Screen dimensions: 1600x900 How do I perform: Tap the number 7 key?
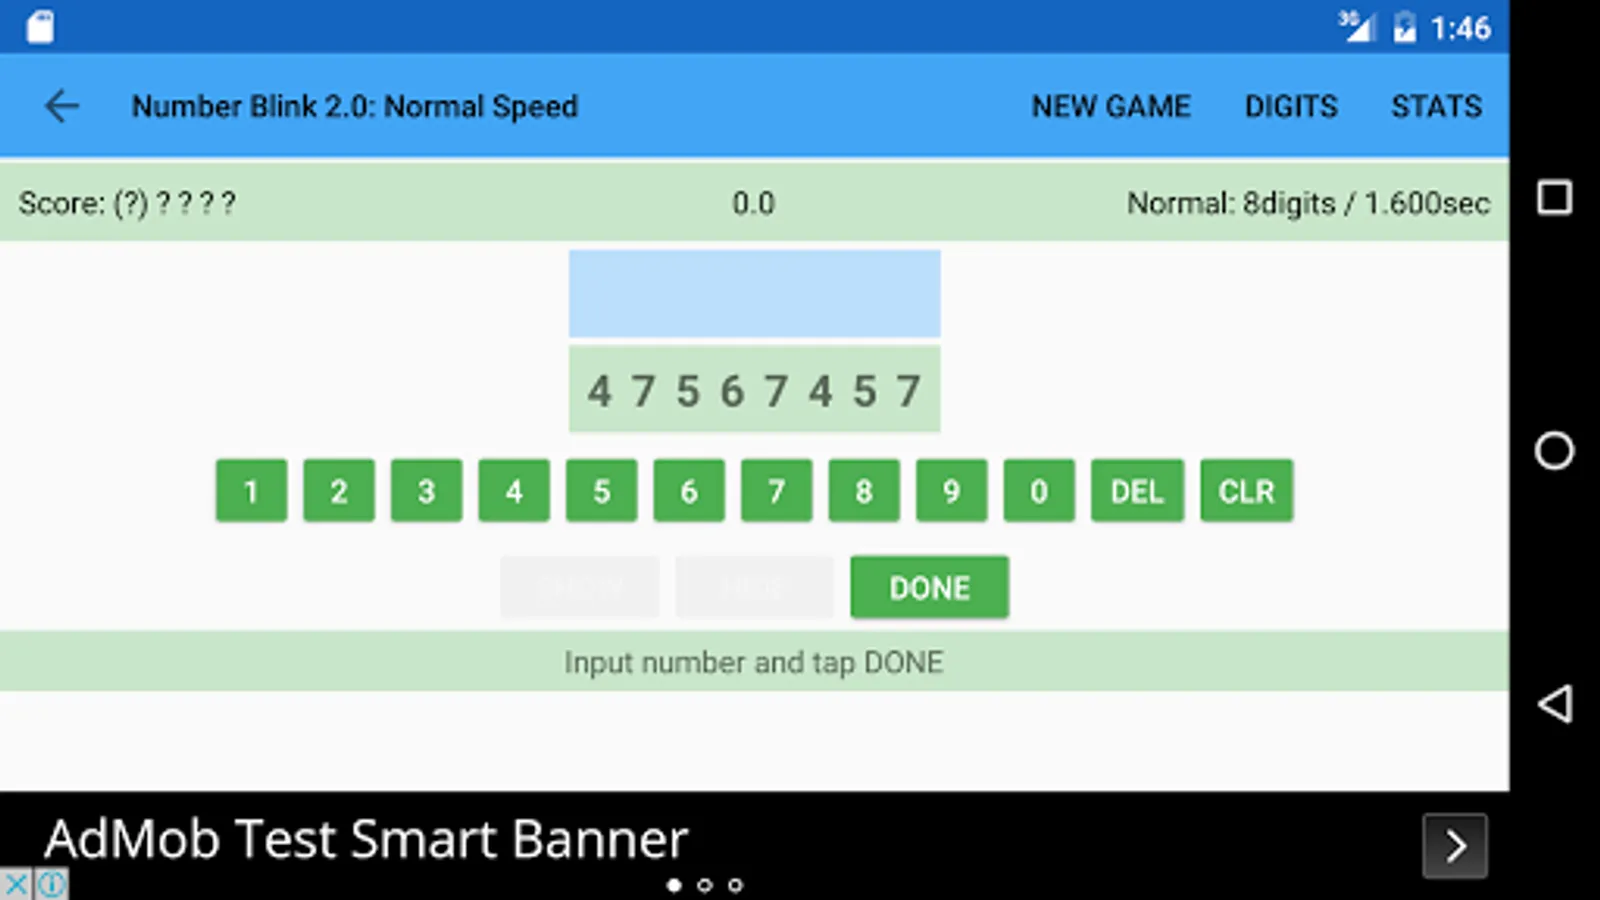point(776,491)
